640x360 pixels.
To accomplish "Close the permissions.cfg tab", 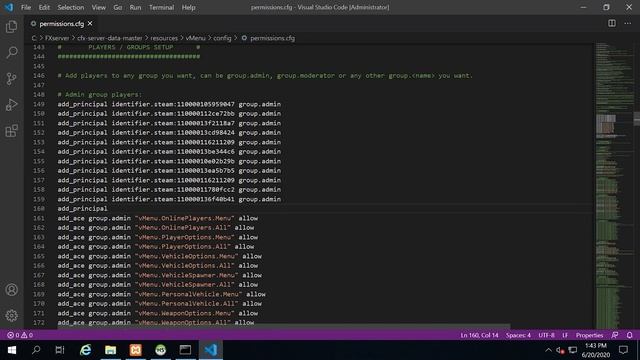I will tap(90, 24).
